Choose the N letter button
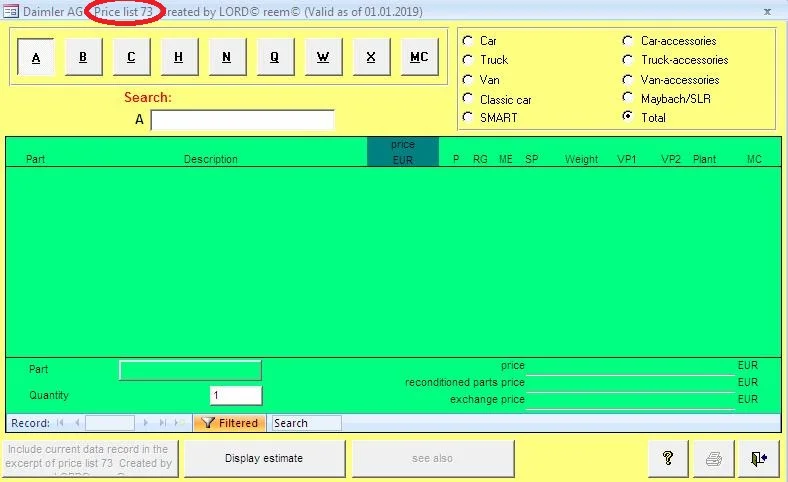 227,57
